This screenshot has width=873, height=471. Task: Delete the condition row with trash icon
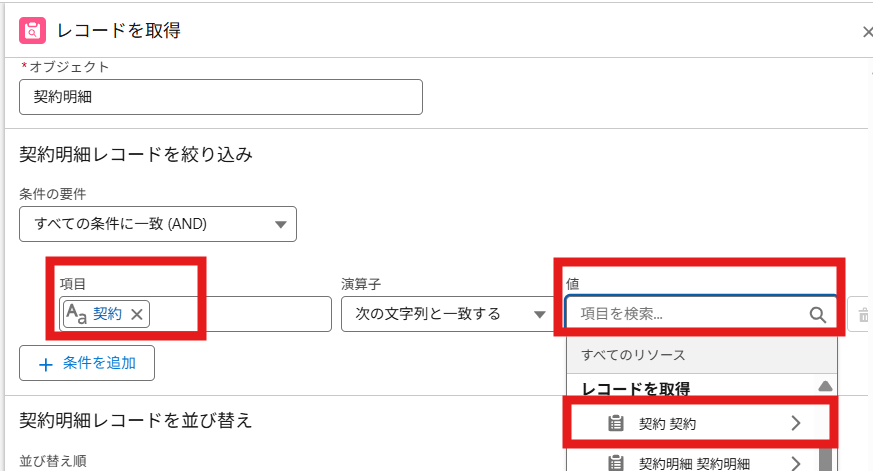point(862,315)
